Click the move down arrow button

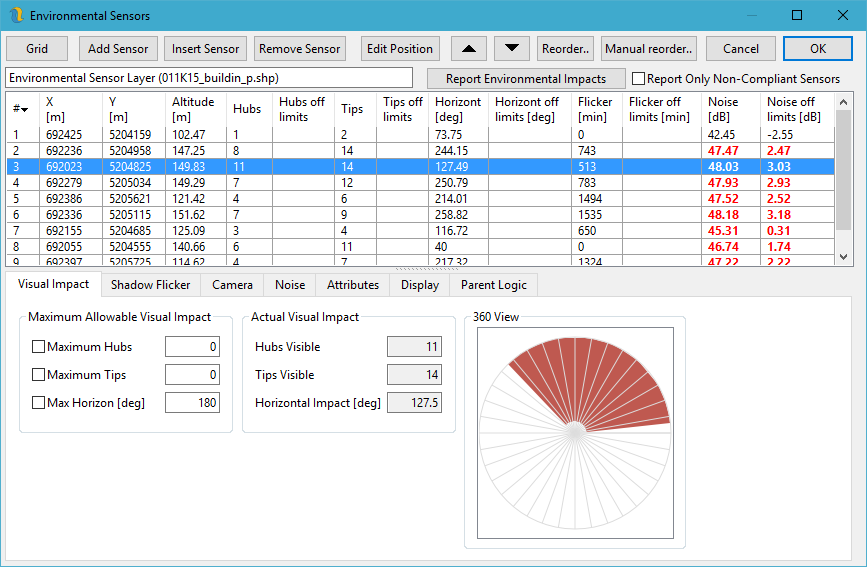click(512, 48)
